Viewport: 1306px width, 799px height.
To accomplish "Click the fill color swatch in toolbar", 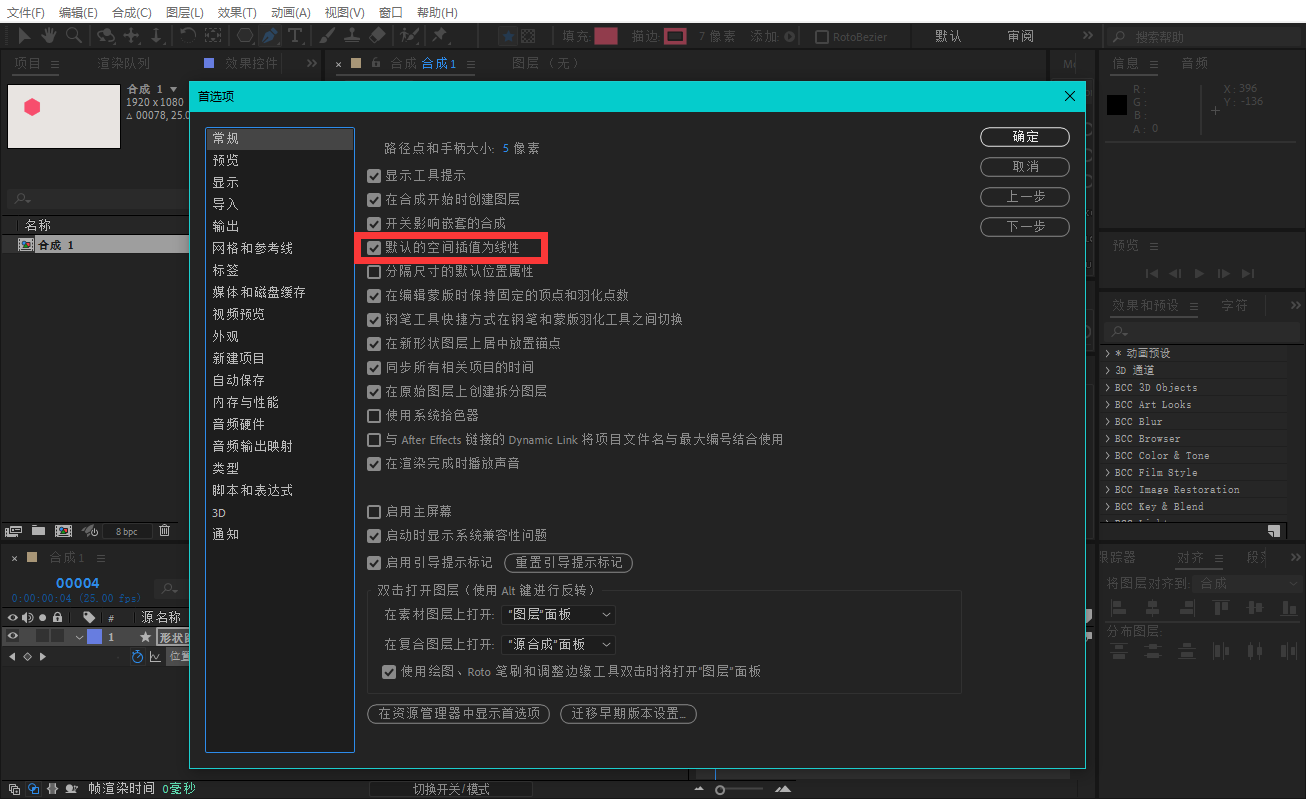I will 606,36.
